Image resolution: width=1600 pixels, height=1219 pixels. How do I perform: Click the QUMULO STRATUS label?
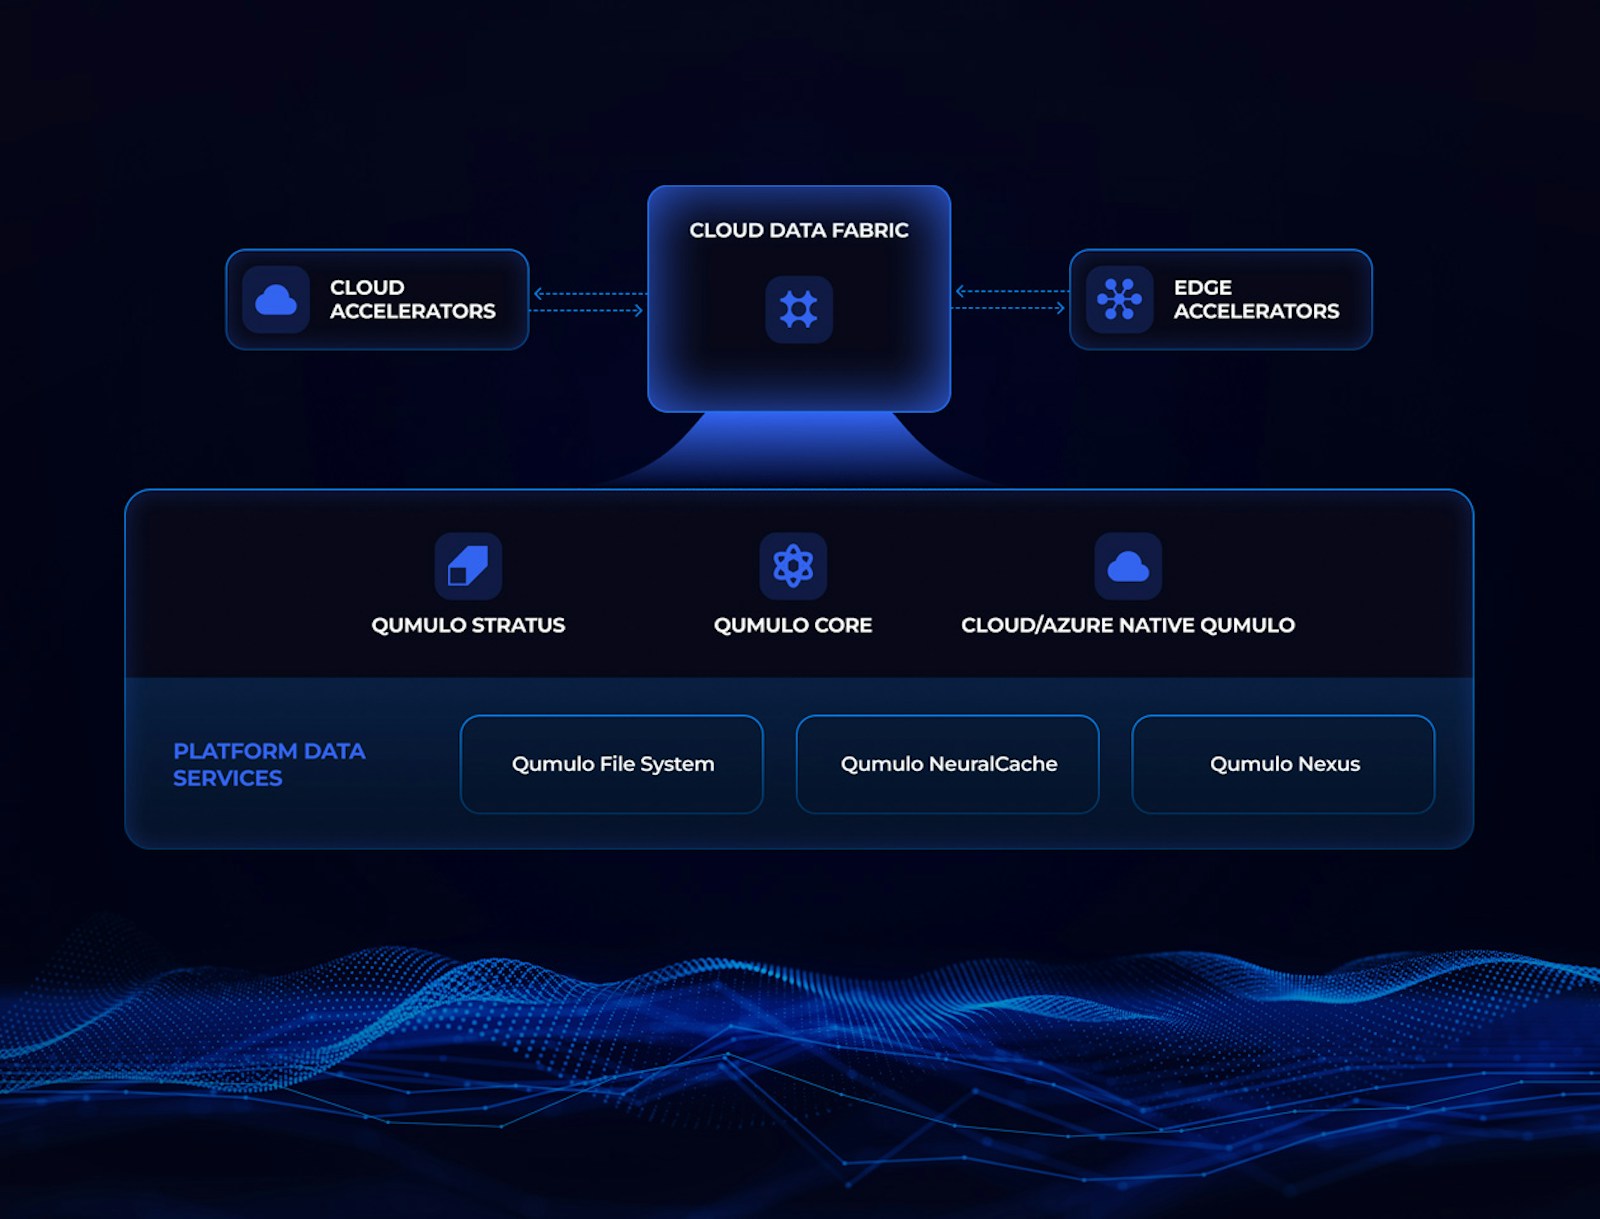click(x=468, y=625)
